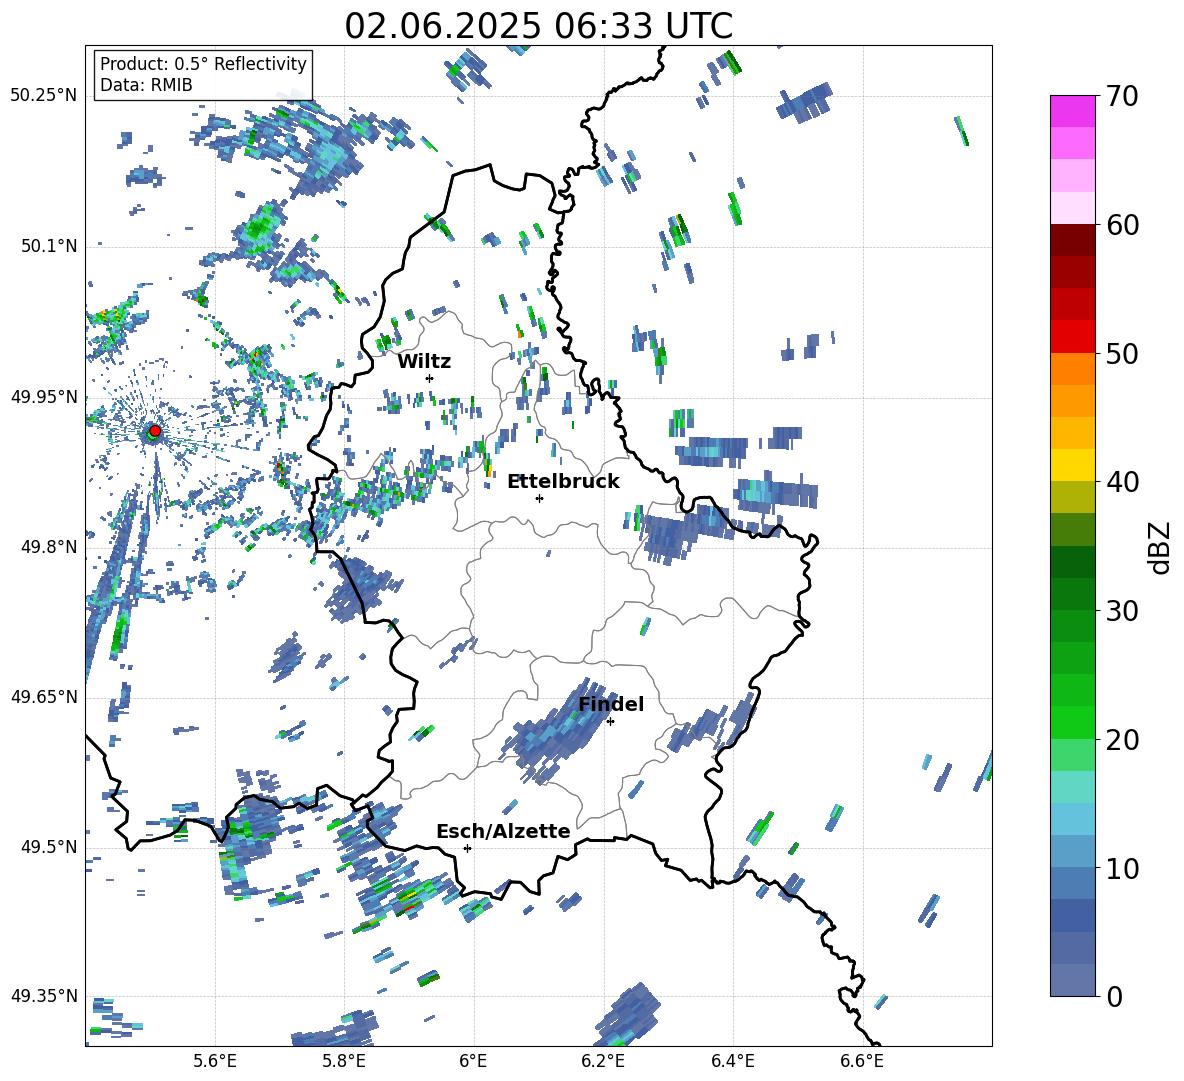Click the 49.95°N latitude label
The height and width of the screenshot is (1081, 1184).
[44, 397]
